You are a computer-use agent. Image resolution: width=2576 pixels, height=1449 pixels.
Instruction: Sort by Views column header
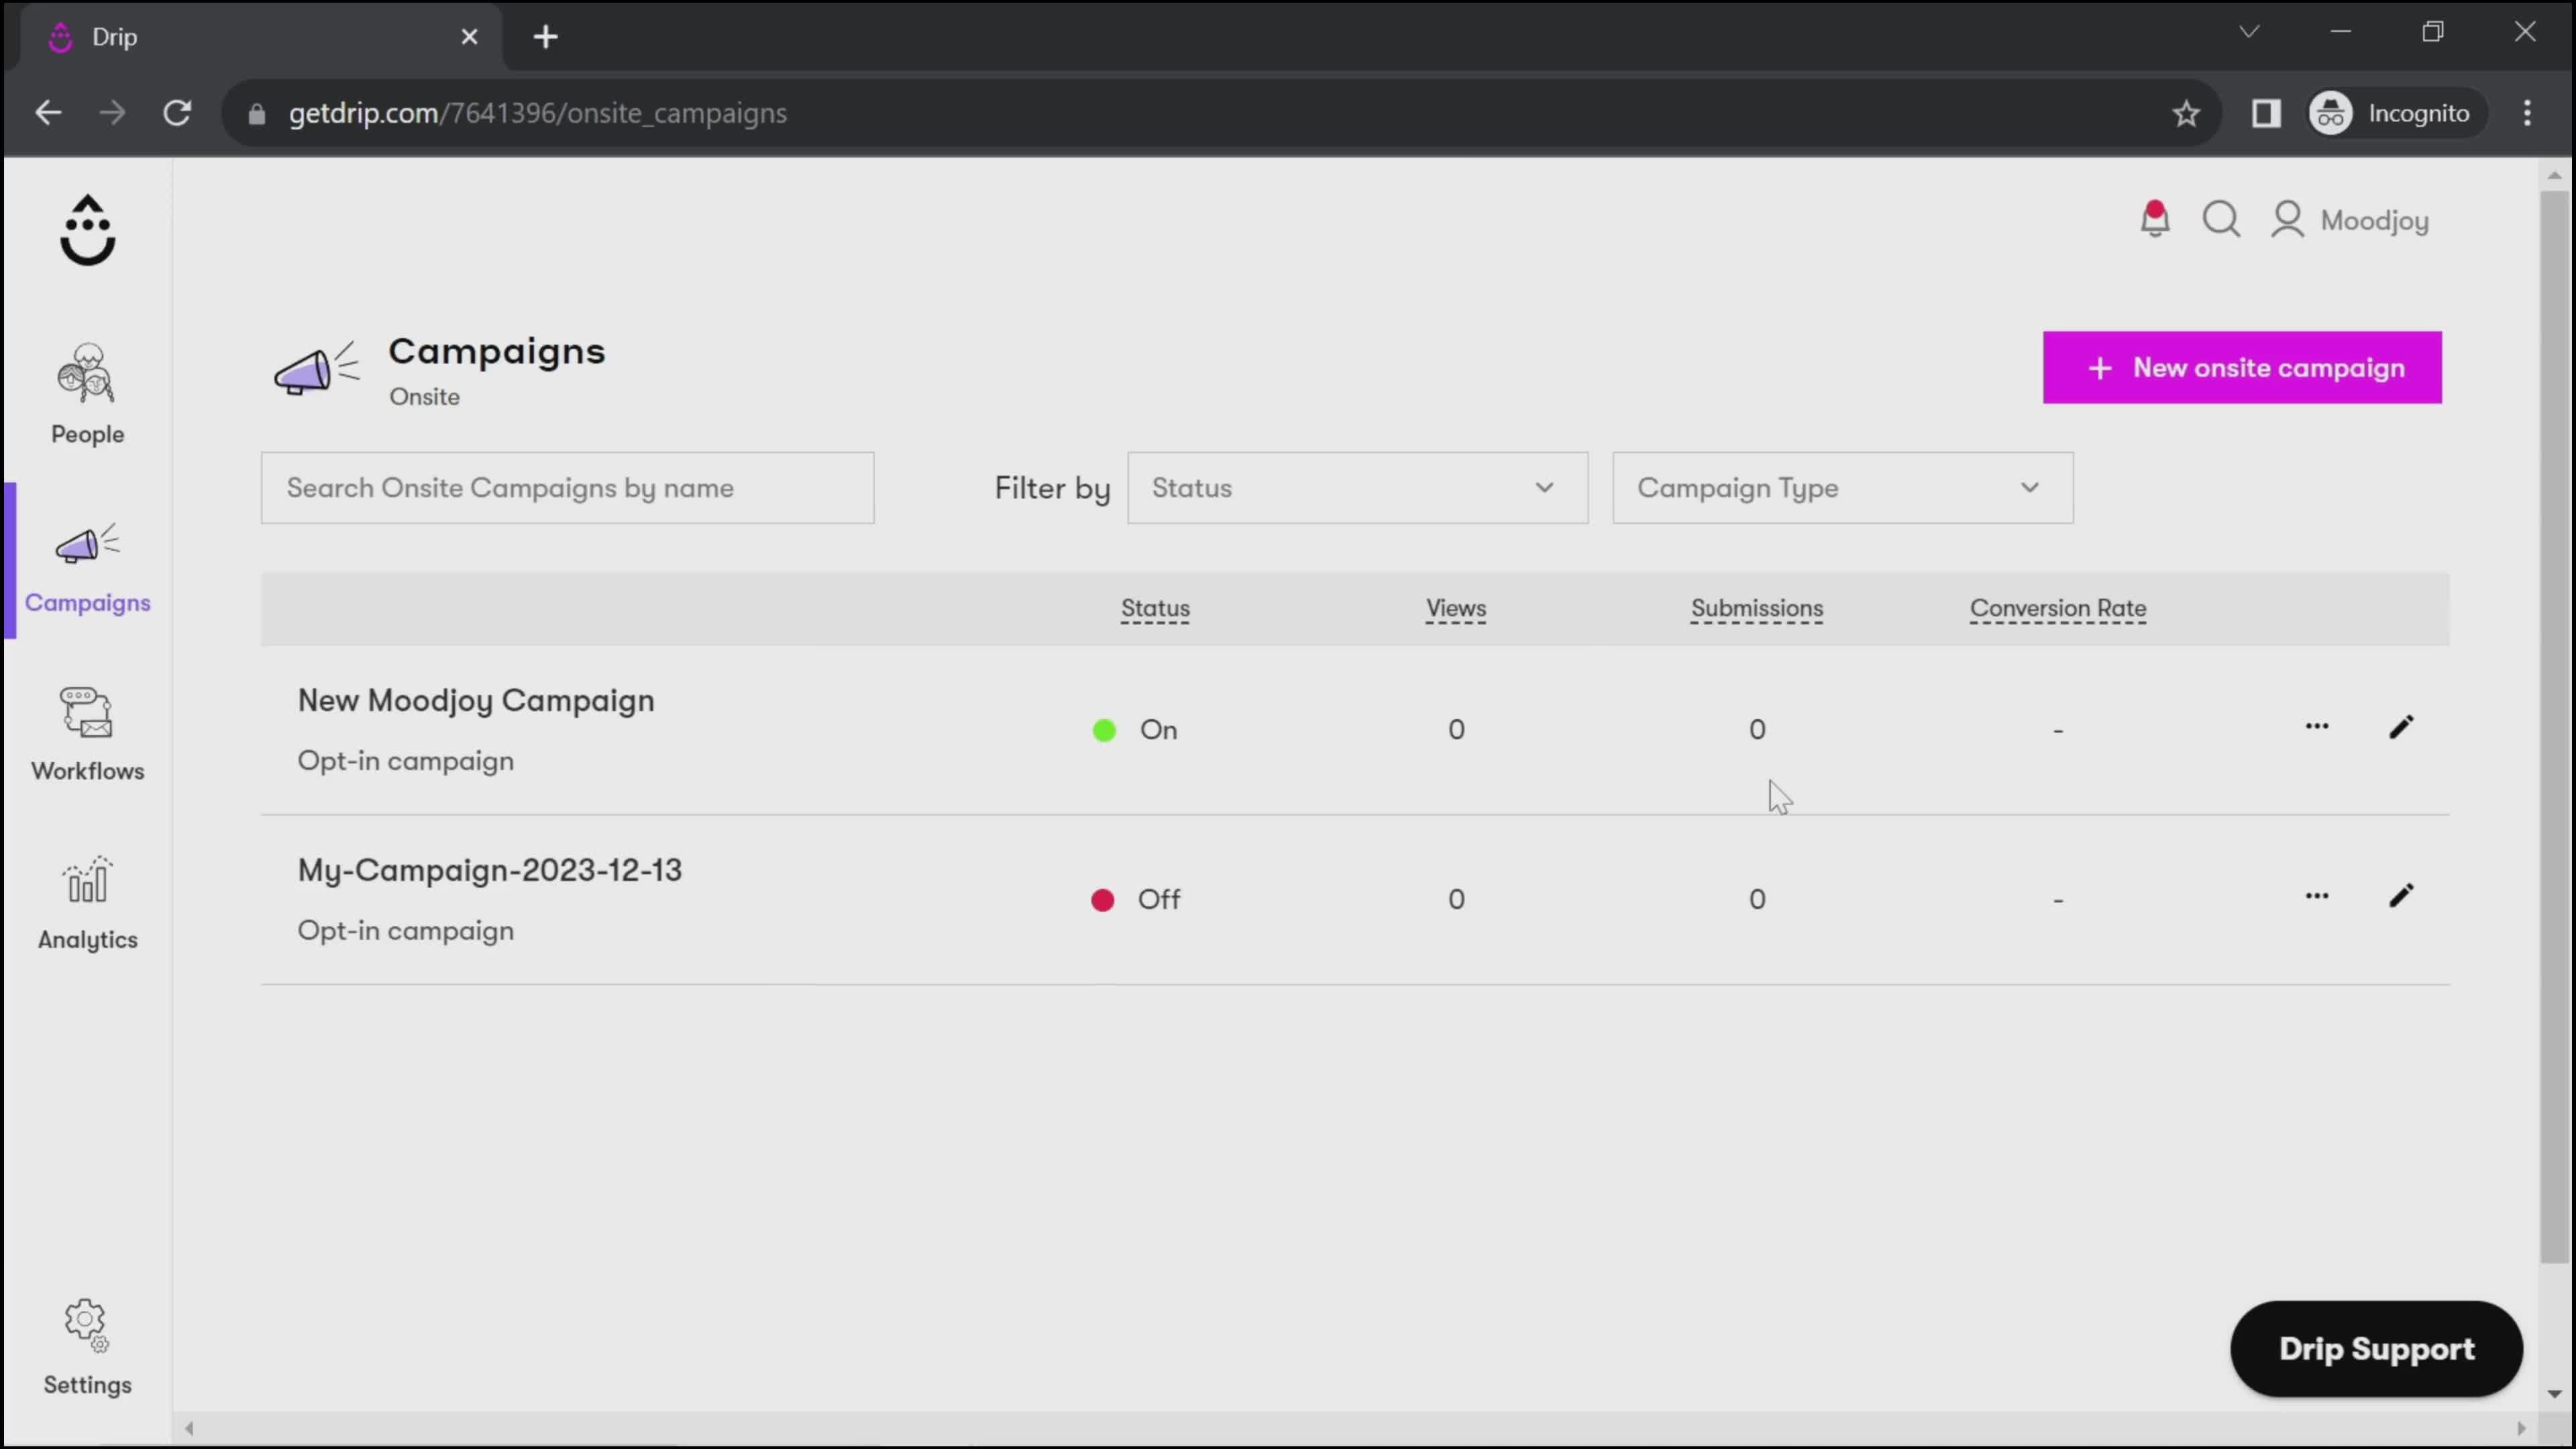pos(1456,609)
